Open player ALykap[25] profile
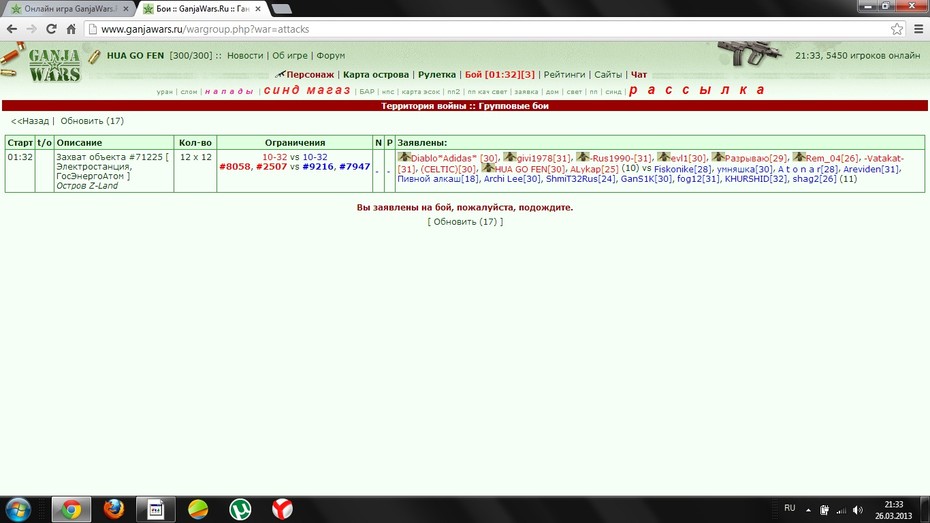This screenshot has height=523, width=930. (594, 169)
